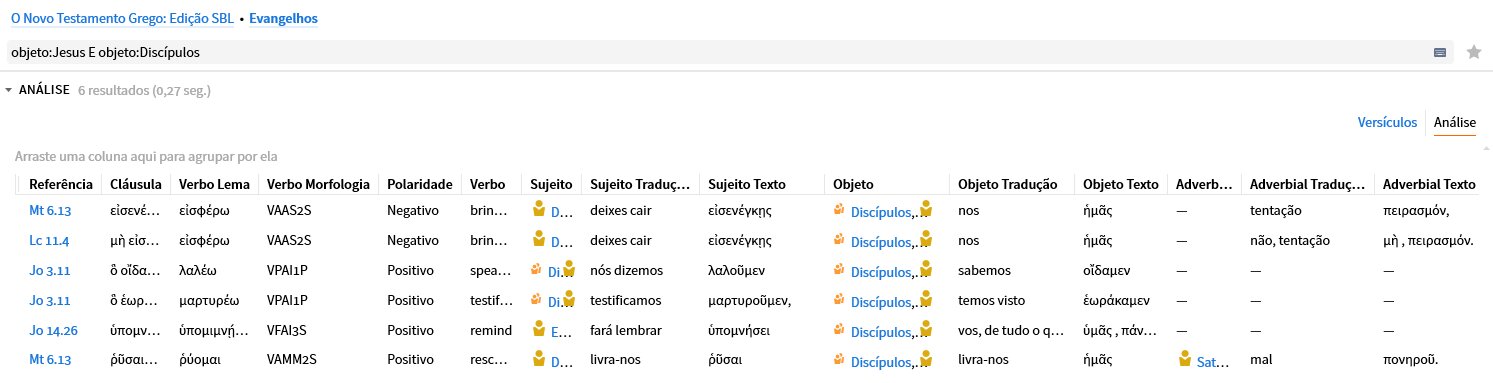
Task: Click Objeto group icon in λαλέω row
Action: (839, 270)
